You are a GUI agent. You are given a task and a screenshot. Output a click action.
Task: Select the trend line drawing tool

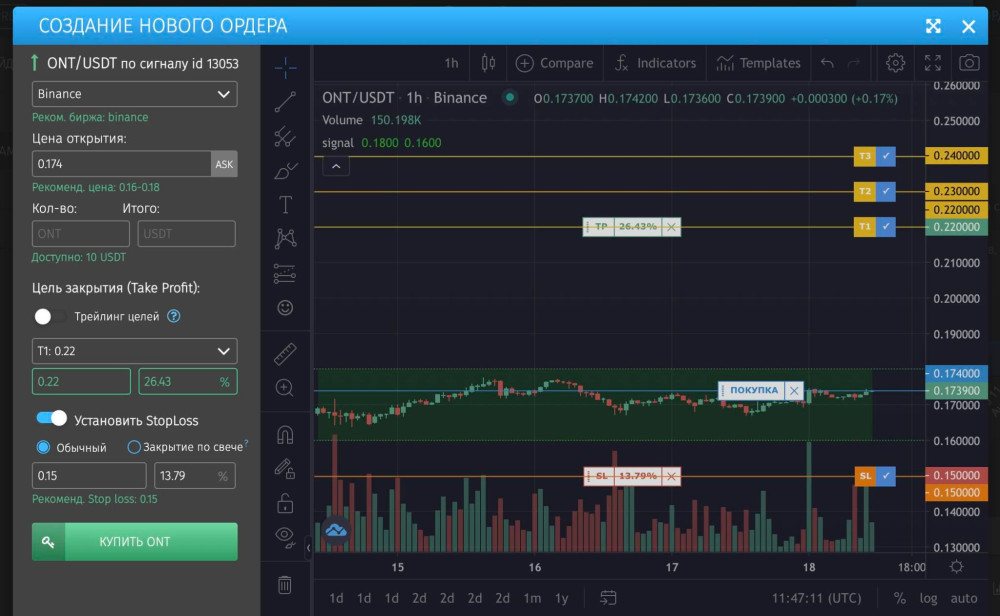click(285, 101)
